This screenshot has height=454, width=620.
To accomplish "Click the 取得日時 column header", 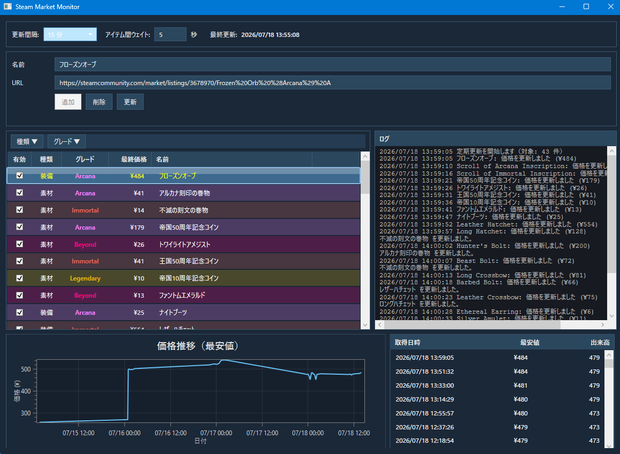I will click(x=407, y=342).
